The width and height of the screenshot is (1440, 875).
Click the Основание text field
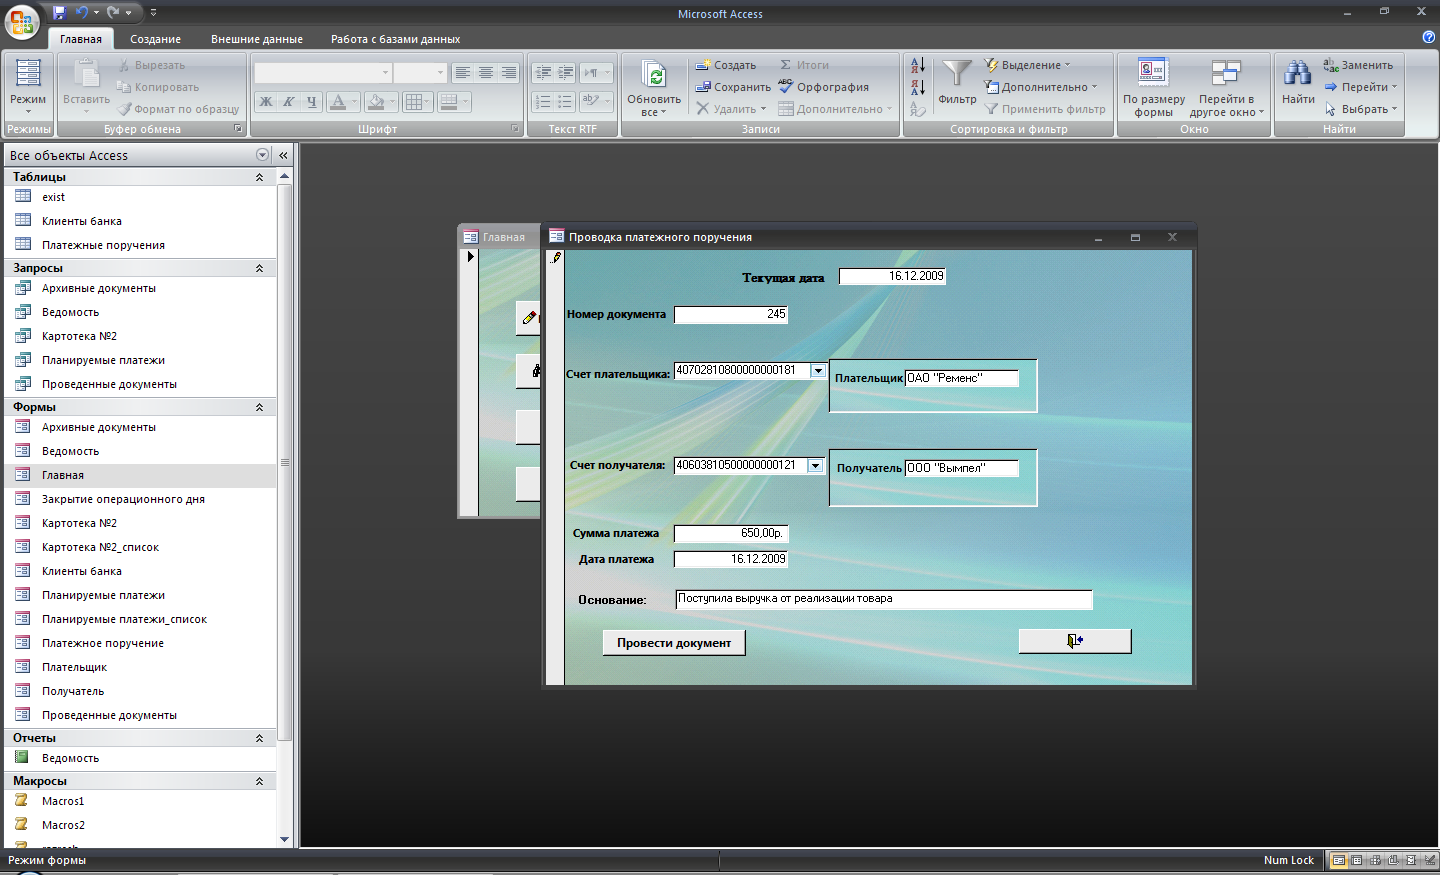pos(884,599)
